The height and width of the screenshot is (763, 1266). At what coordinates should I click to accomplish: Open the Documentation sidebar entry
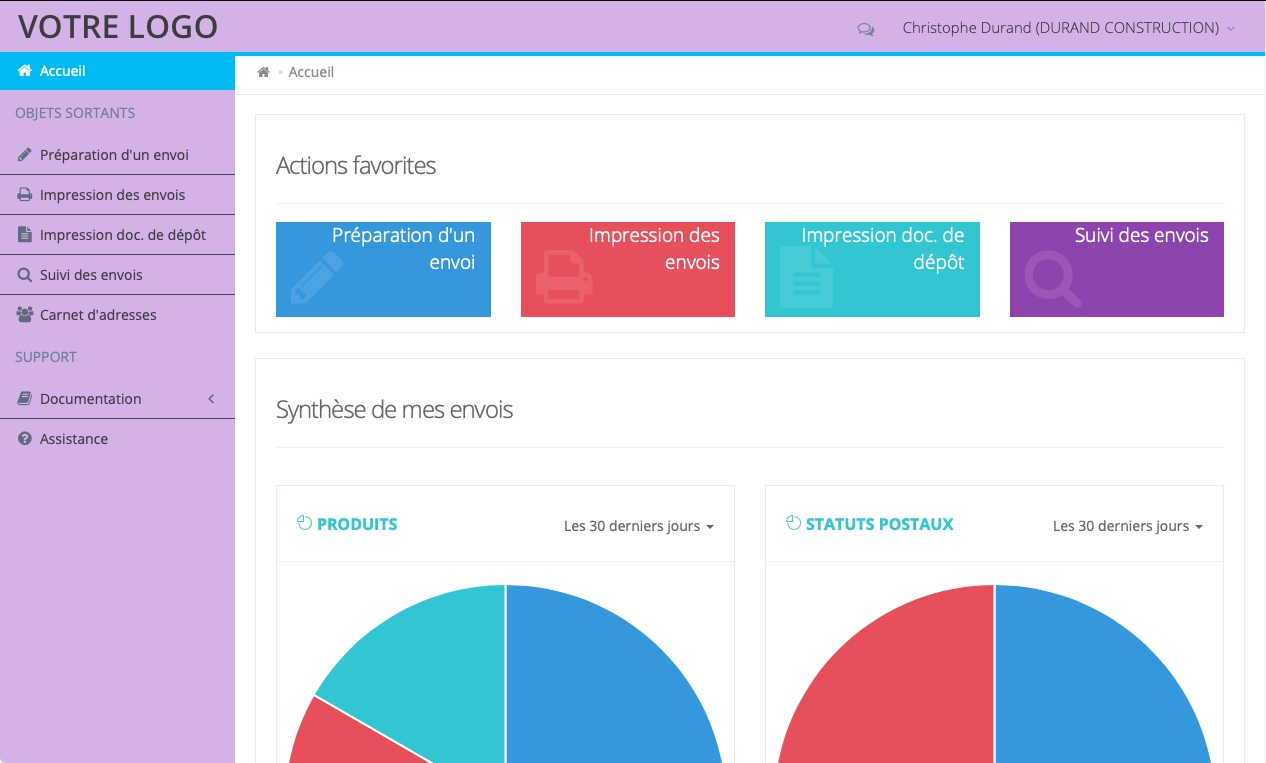(x=117, y=399)
